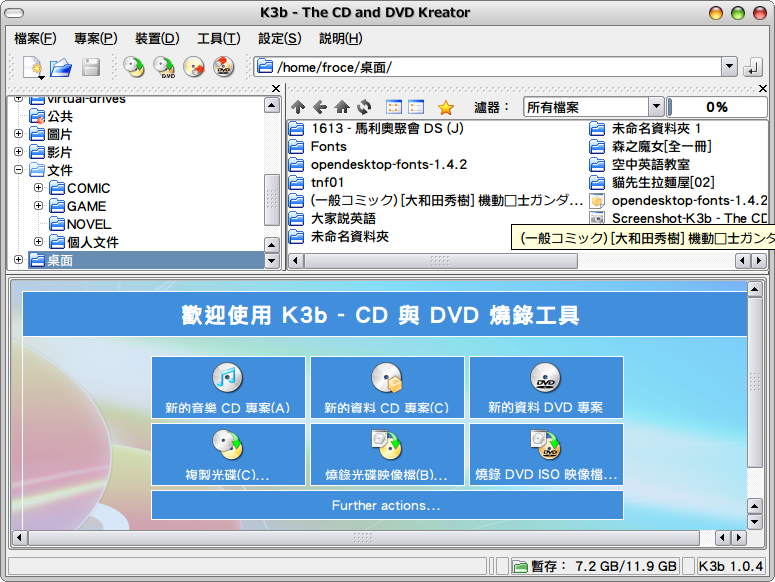Go to home directory icon
Viewport: 775px width, 582px height.
342,107
